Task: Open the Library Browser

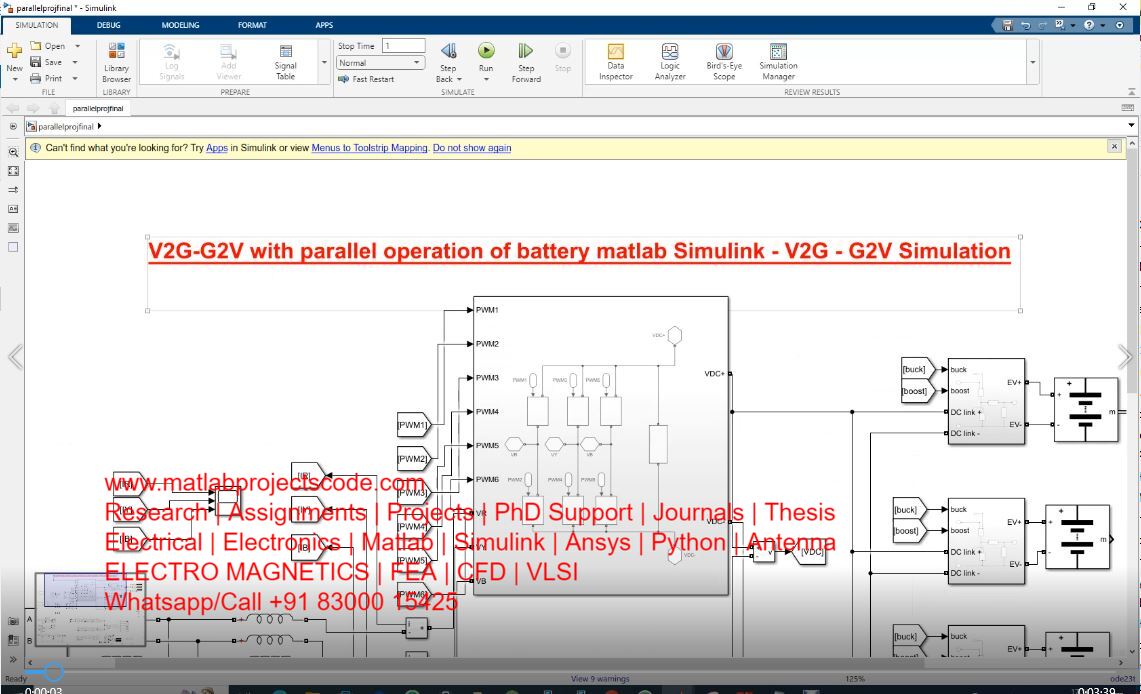Action: [116, 59]
